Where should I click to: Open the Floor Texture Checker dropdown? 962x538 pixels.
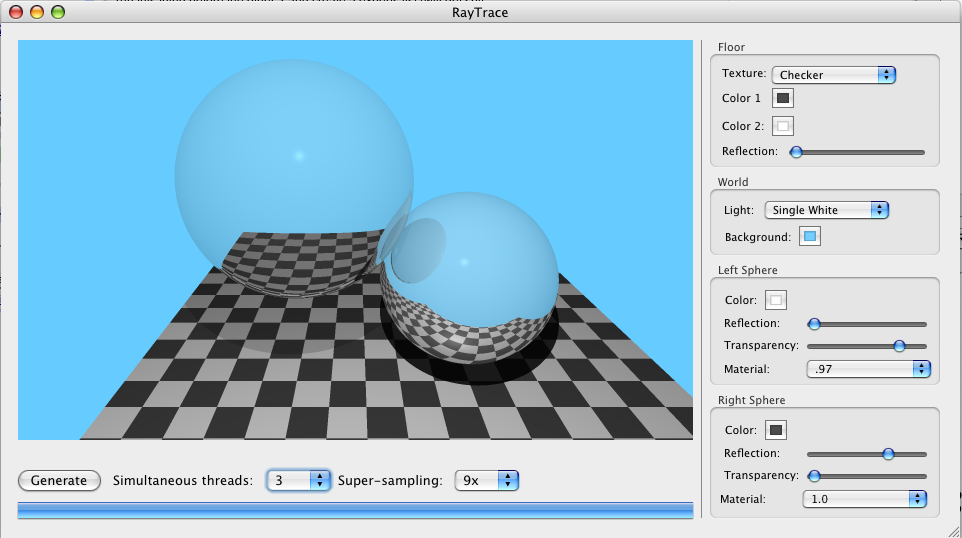click(833, 75)
